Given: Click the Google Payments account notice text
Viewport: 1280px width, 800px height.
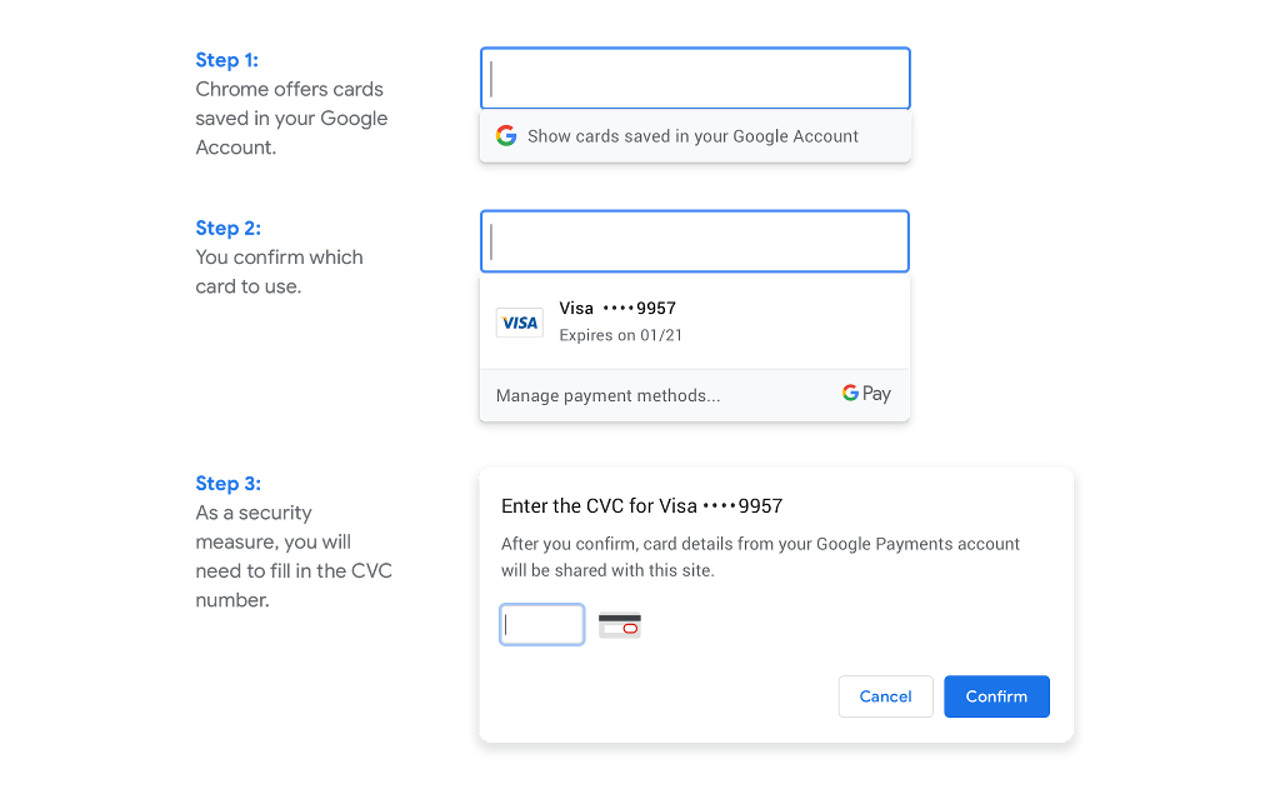Looking at the screenshot, I should click(x=760, y=557).
